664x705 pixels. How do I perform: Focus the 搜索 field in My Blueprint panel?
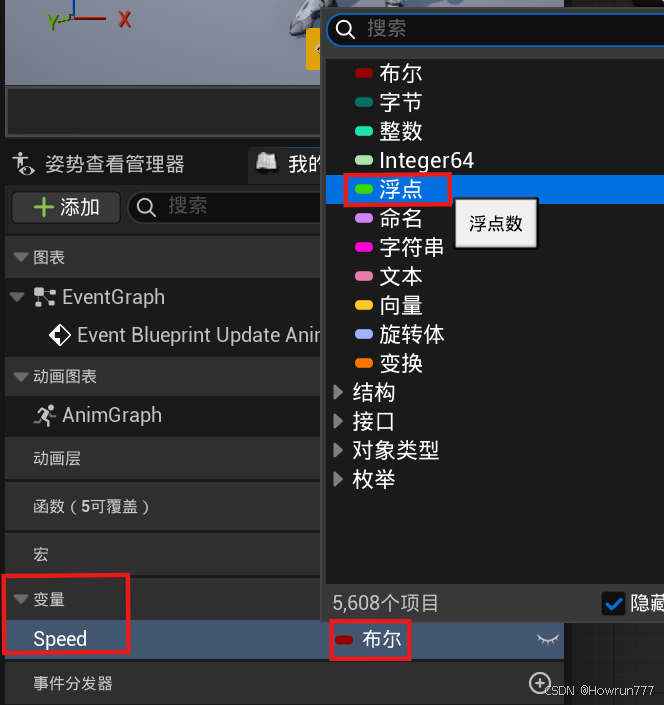(225, 207)
